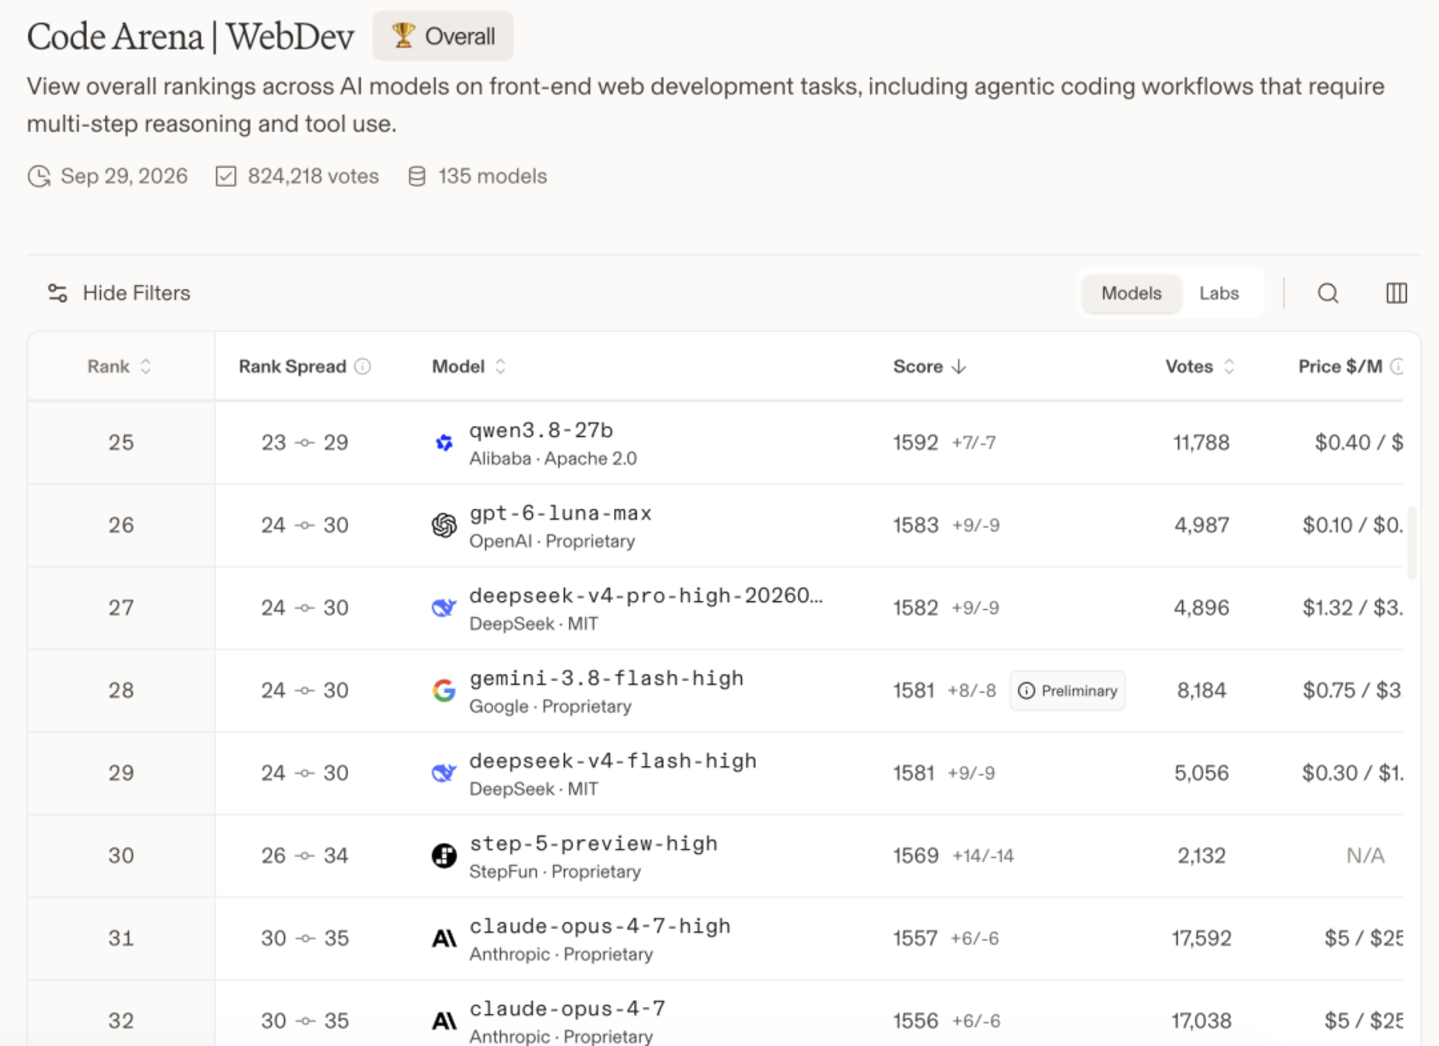Sort by the Votes column header
This screenshot has width=1439, height=1046.
tap(1200, 367)
